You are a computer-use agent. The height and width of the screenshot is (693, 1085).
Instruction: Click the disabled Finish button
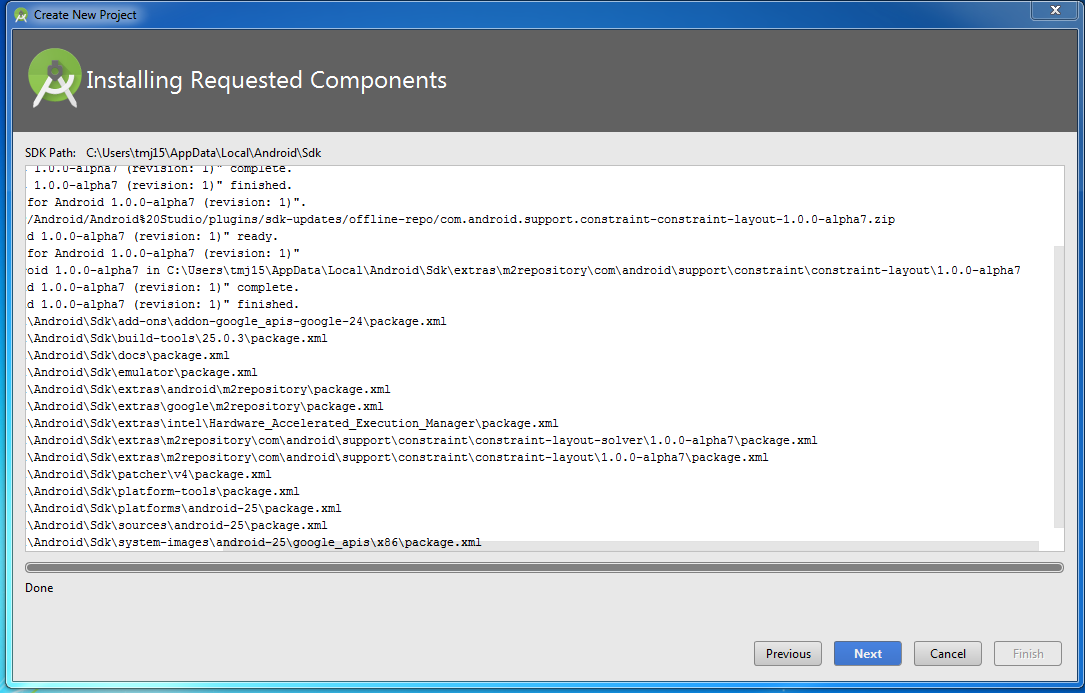pyautogui.click(x=1027, y=653)
